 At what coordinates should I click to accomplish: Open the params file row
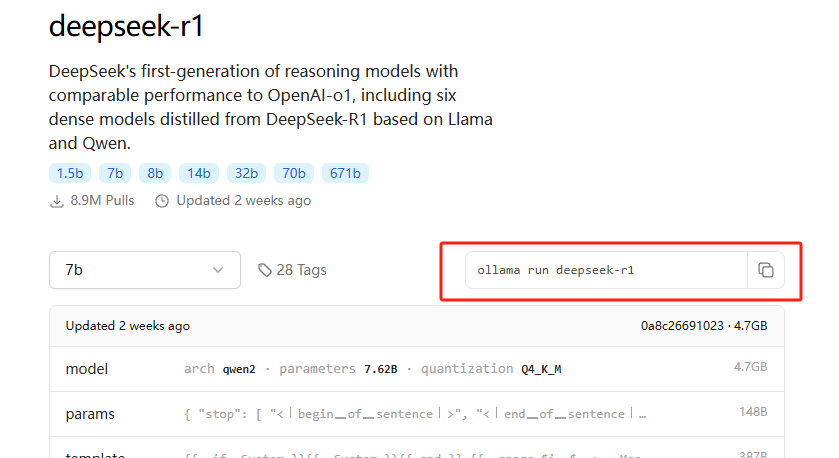pyautogui.click(x=417, y=414)
